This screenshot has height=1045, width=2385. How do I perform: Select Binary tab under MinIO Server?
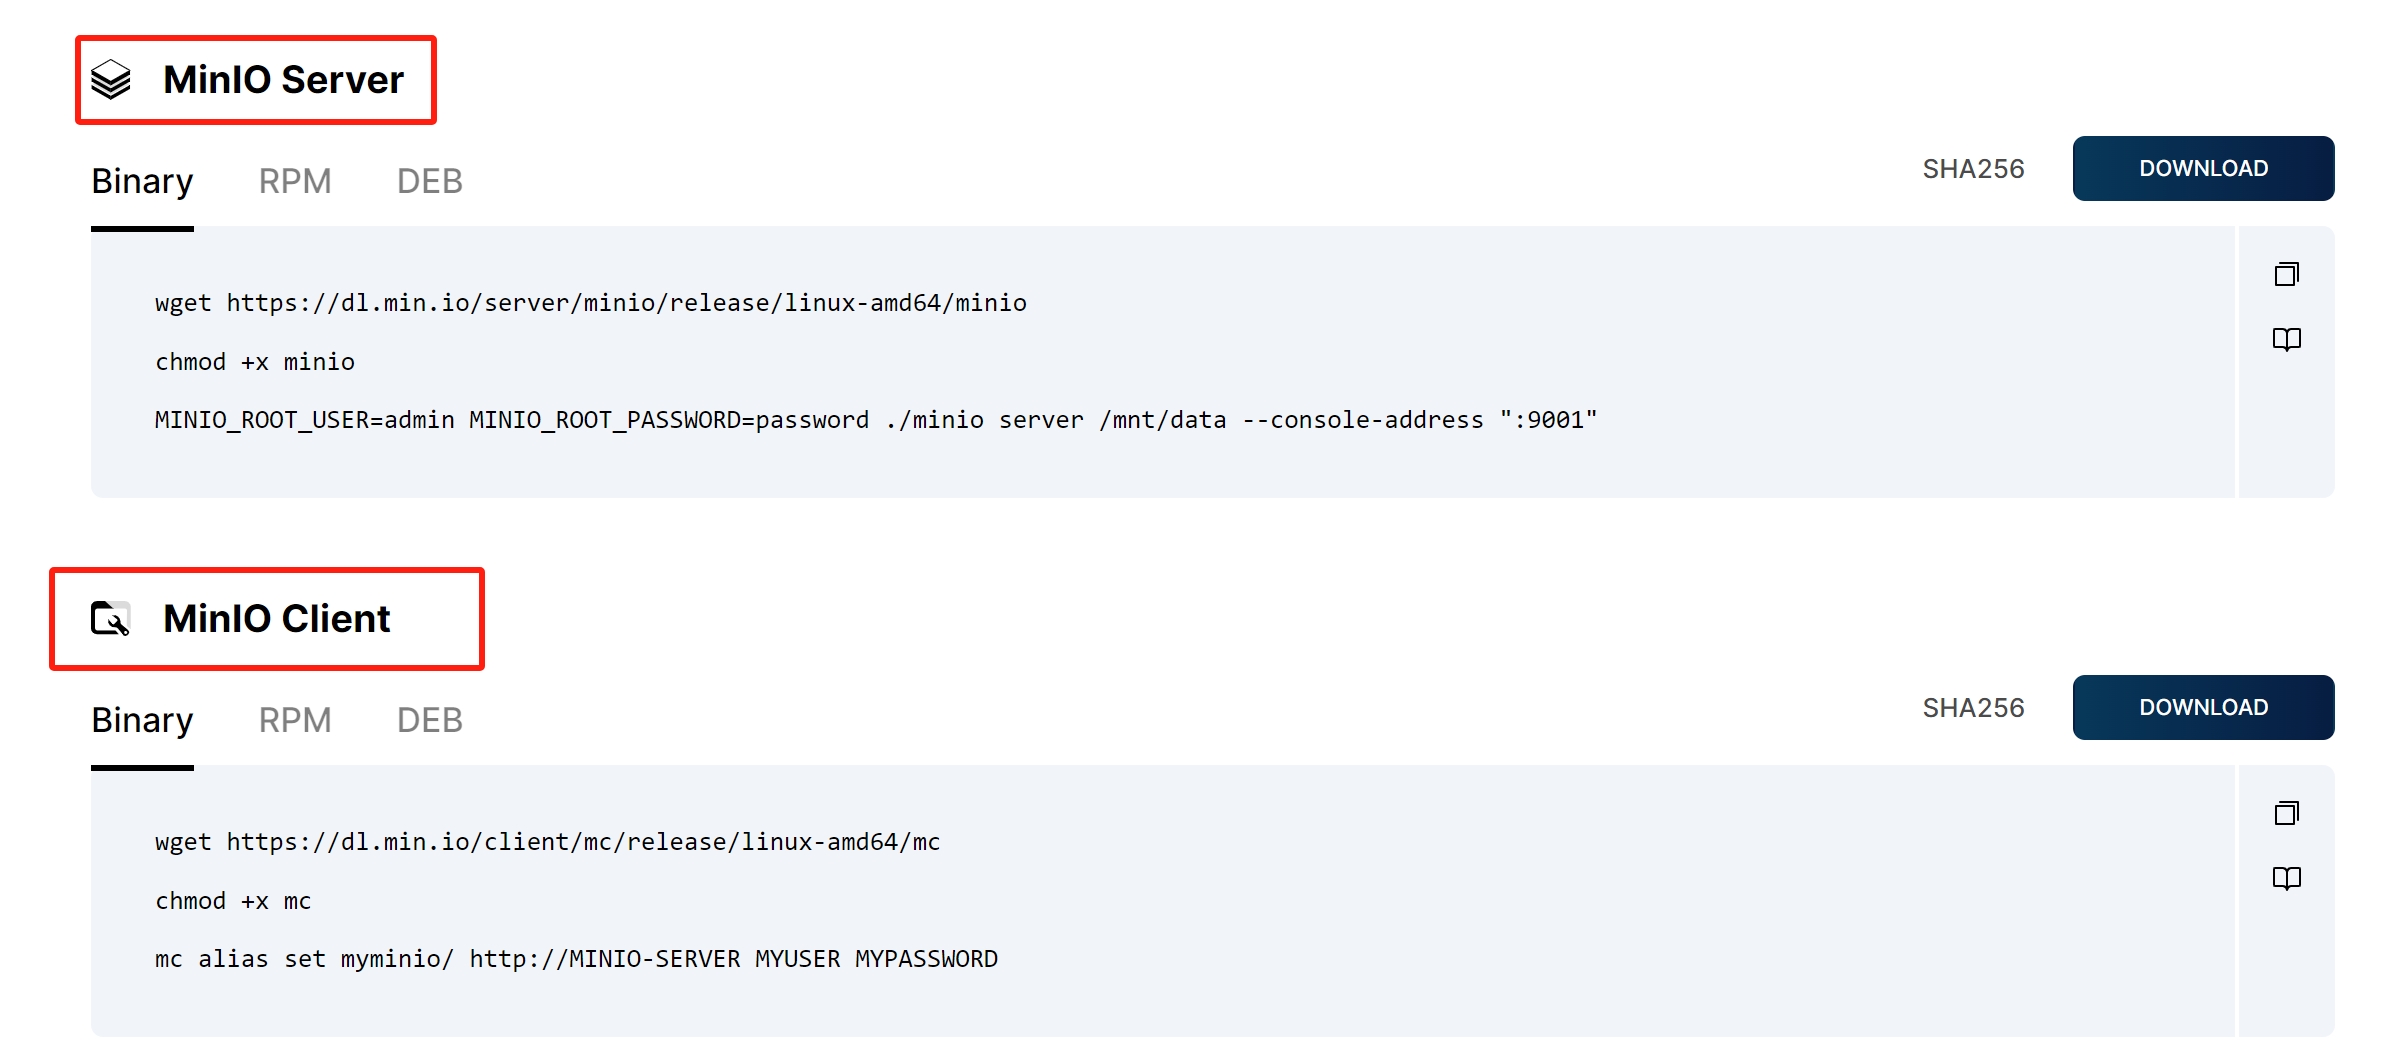[142, 181]
